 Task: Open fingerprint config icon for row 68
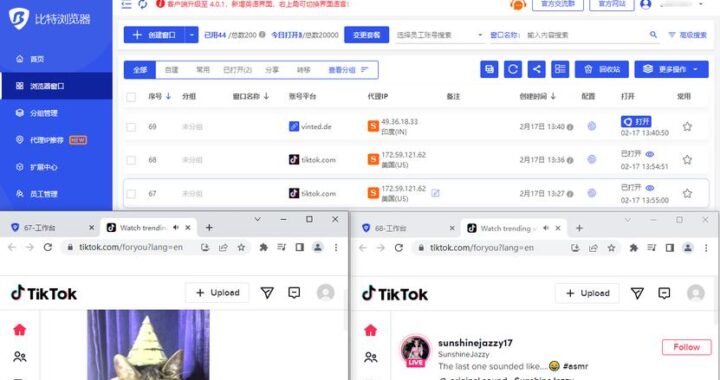(591, 160)
